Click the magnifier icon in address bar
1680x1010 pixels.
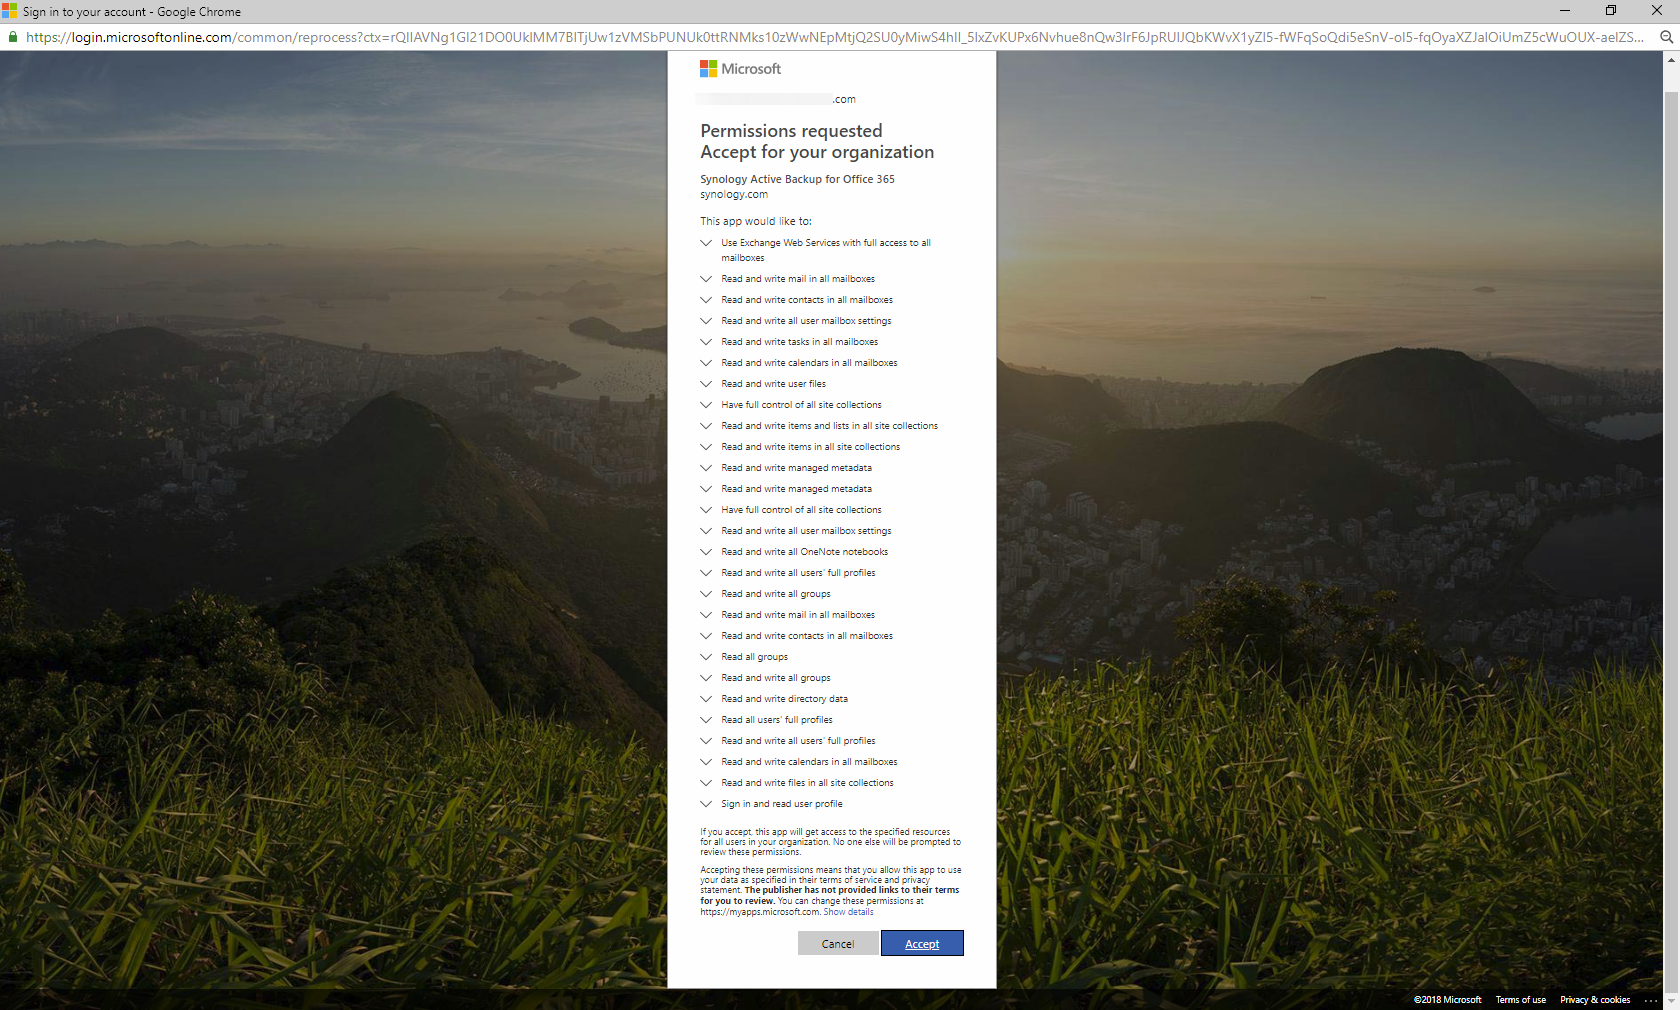click(1666, 37)
